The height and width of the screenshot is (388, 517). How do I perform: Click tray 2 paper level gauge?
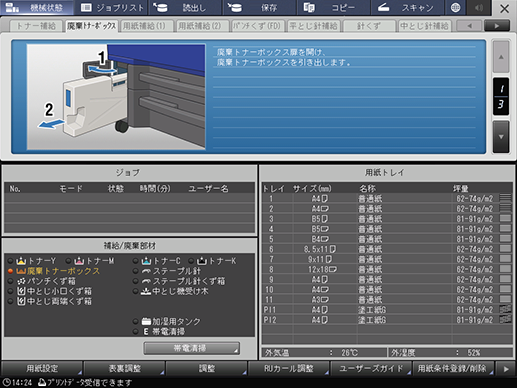coord(505,208)
